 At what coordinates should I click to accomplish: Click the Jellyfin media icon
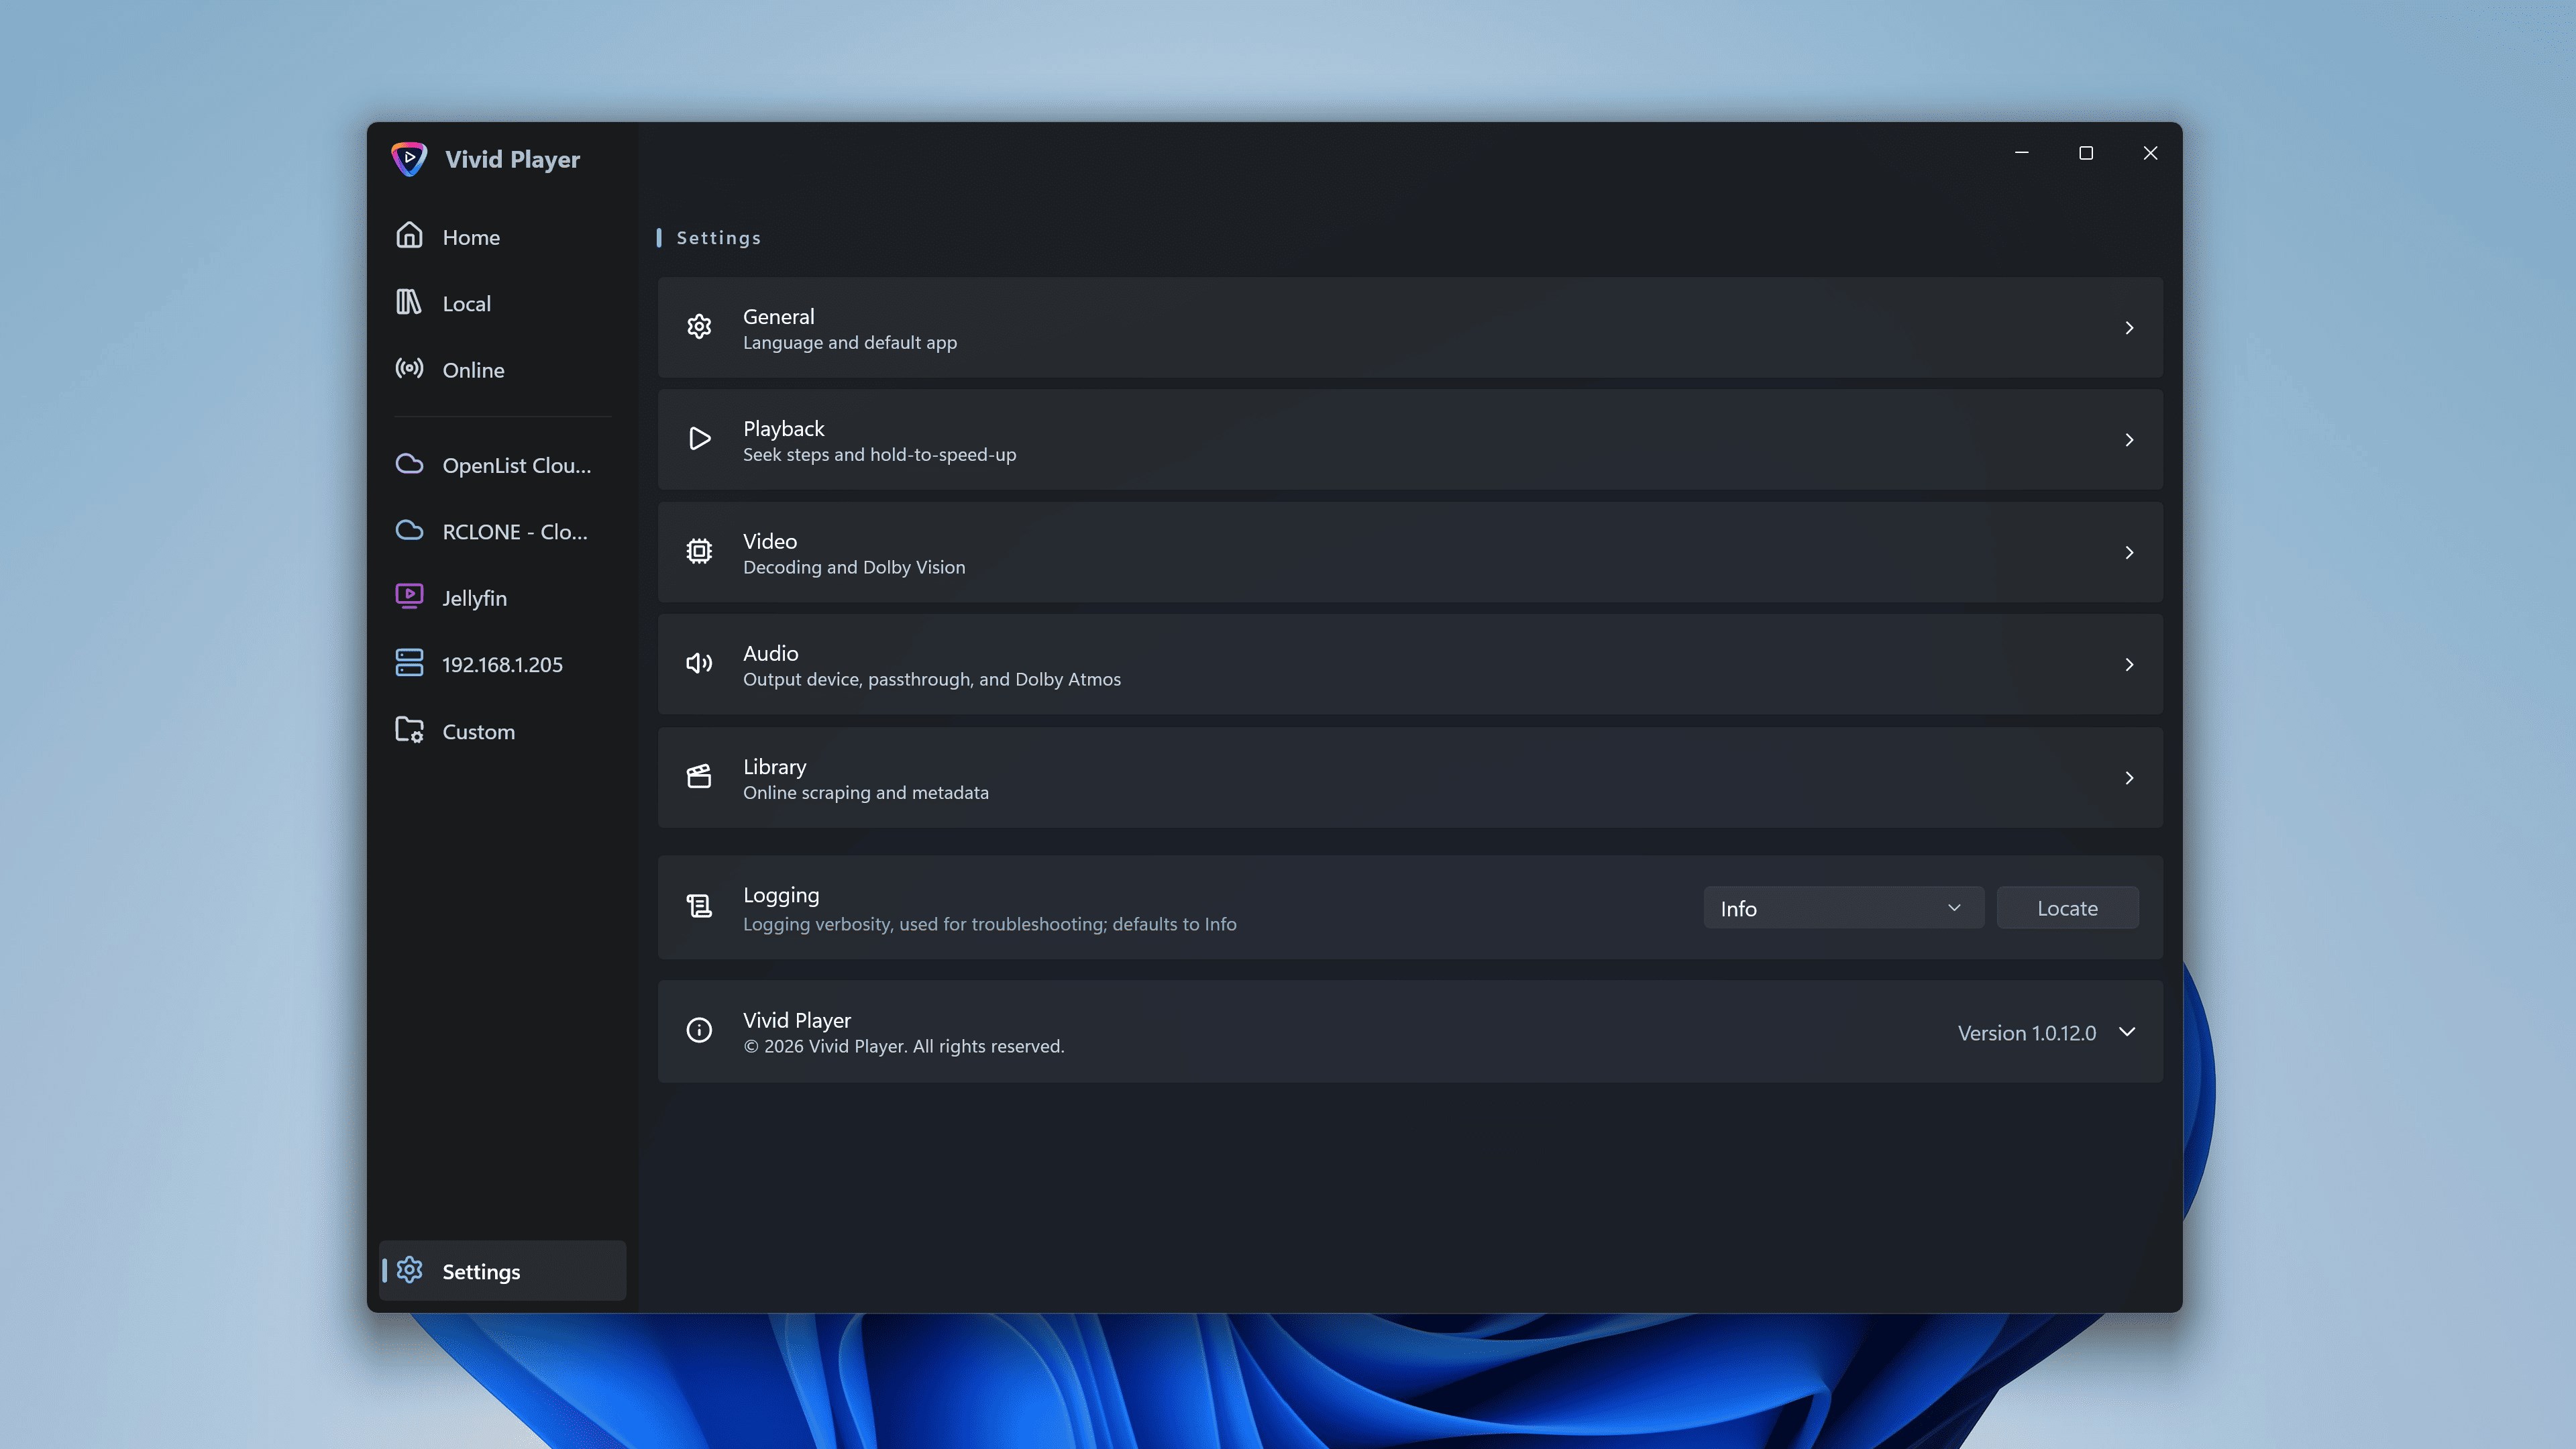click(409, 596)
